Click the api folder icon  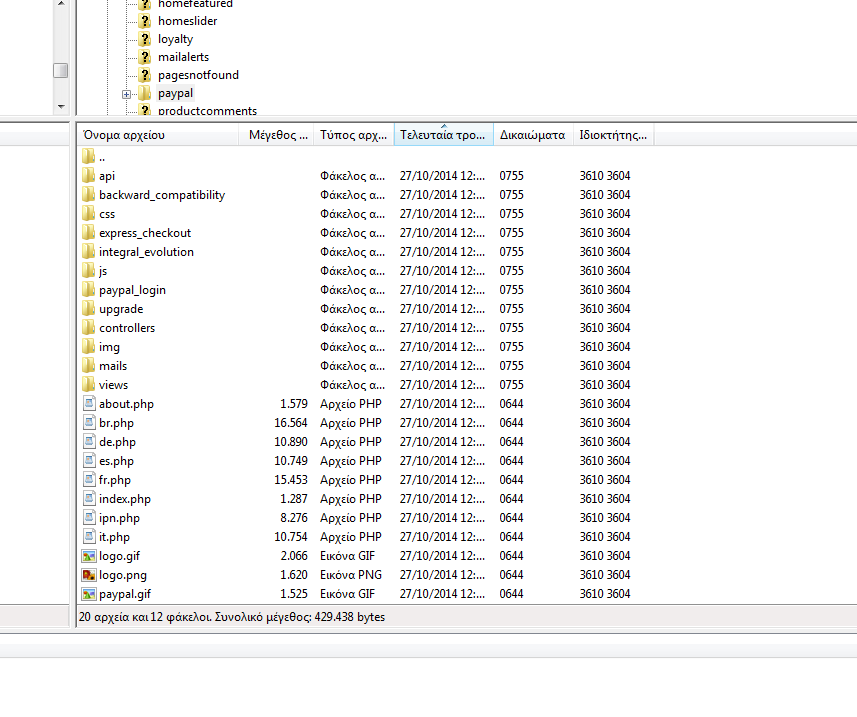click(89, 175)
